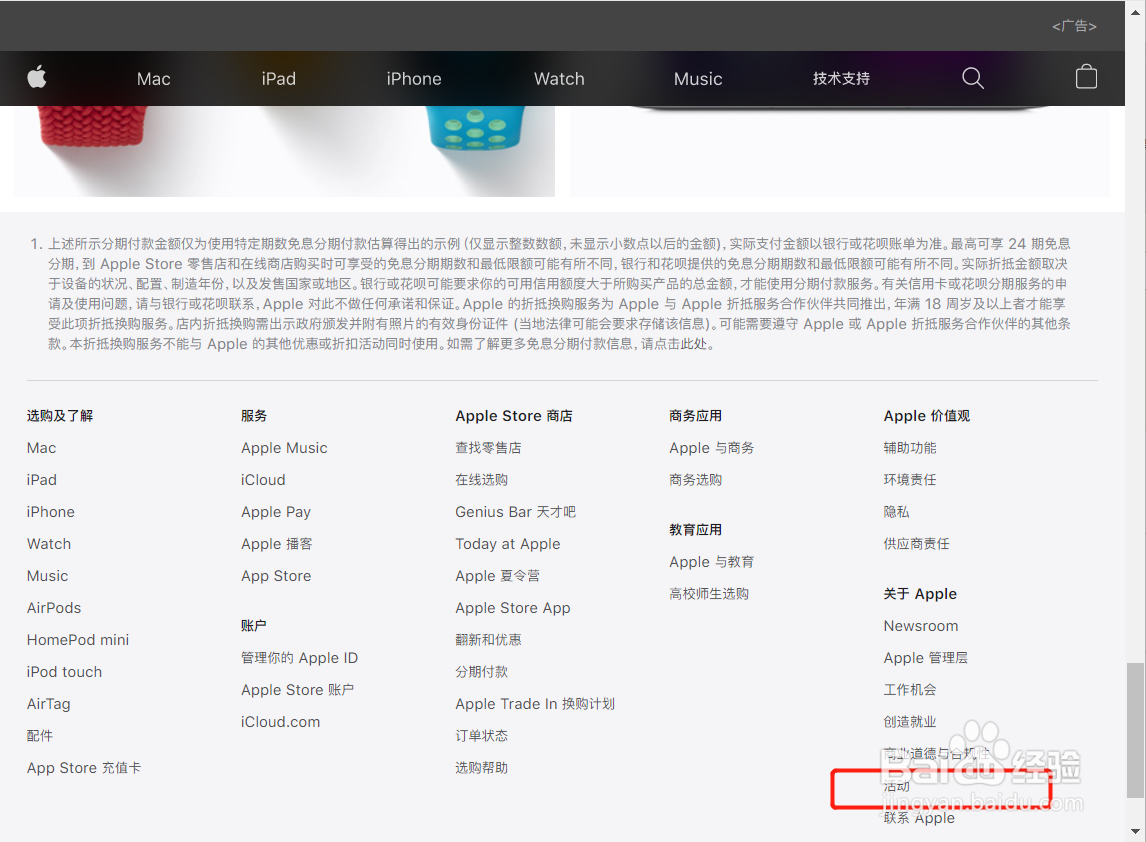
Task: Click the vertical scrollbar thumb
Action: (x=1135, y=730)
